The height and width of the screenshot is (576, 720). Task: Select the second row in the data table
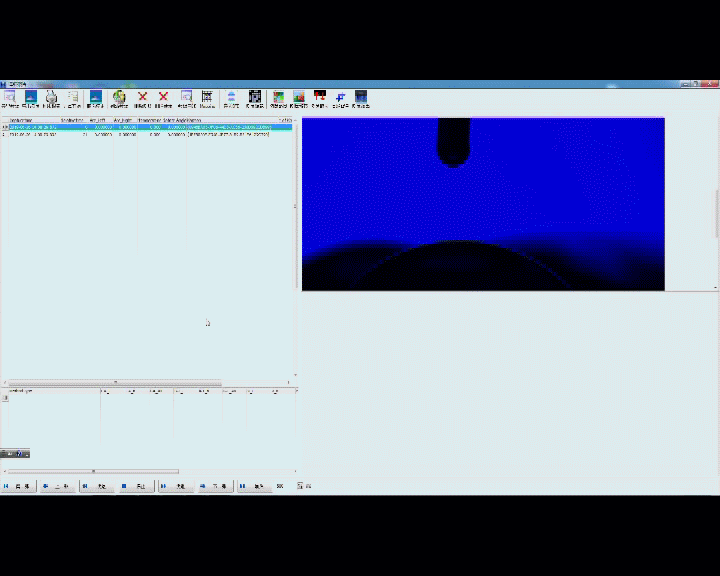click(147, 135)
